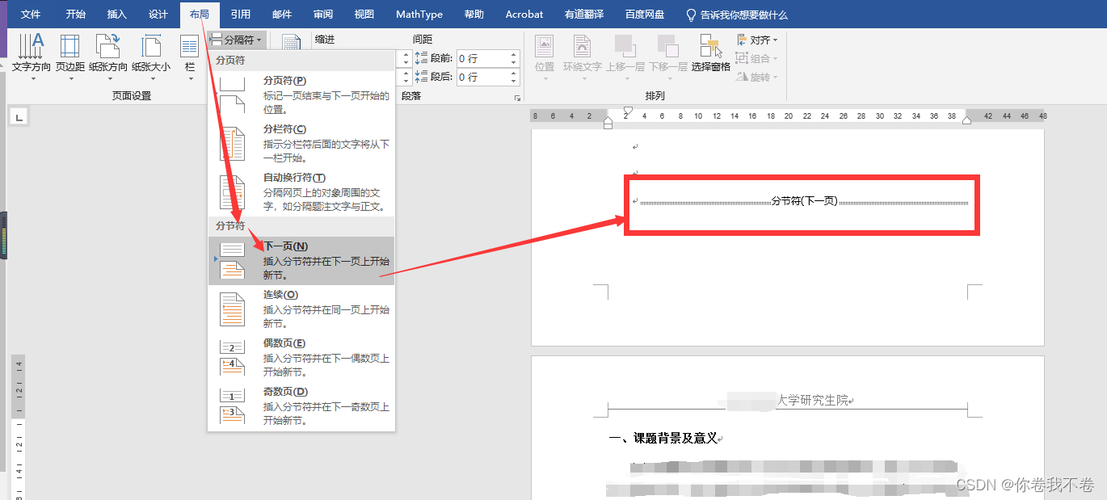Switch to the 引用 references tab

[240, 15]
